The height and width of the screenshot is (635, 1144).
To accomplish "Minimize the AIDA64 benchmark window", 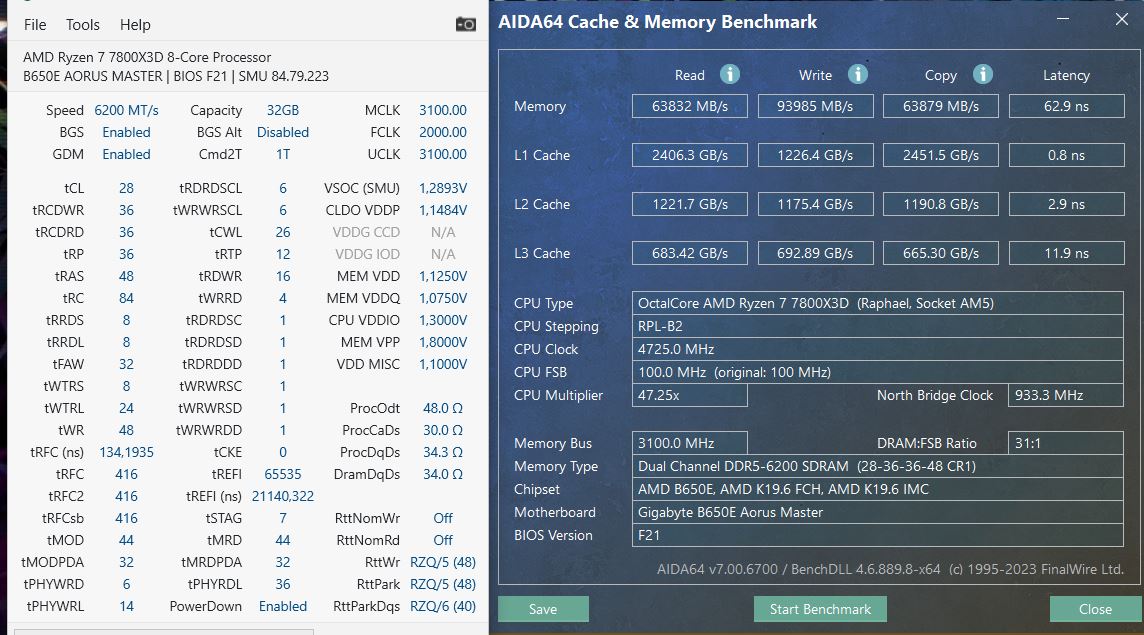I will click(x=1063, y=20).
